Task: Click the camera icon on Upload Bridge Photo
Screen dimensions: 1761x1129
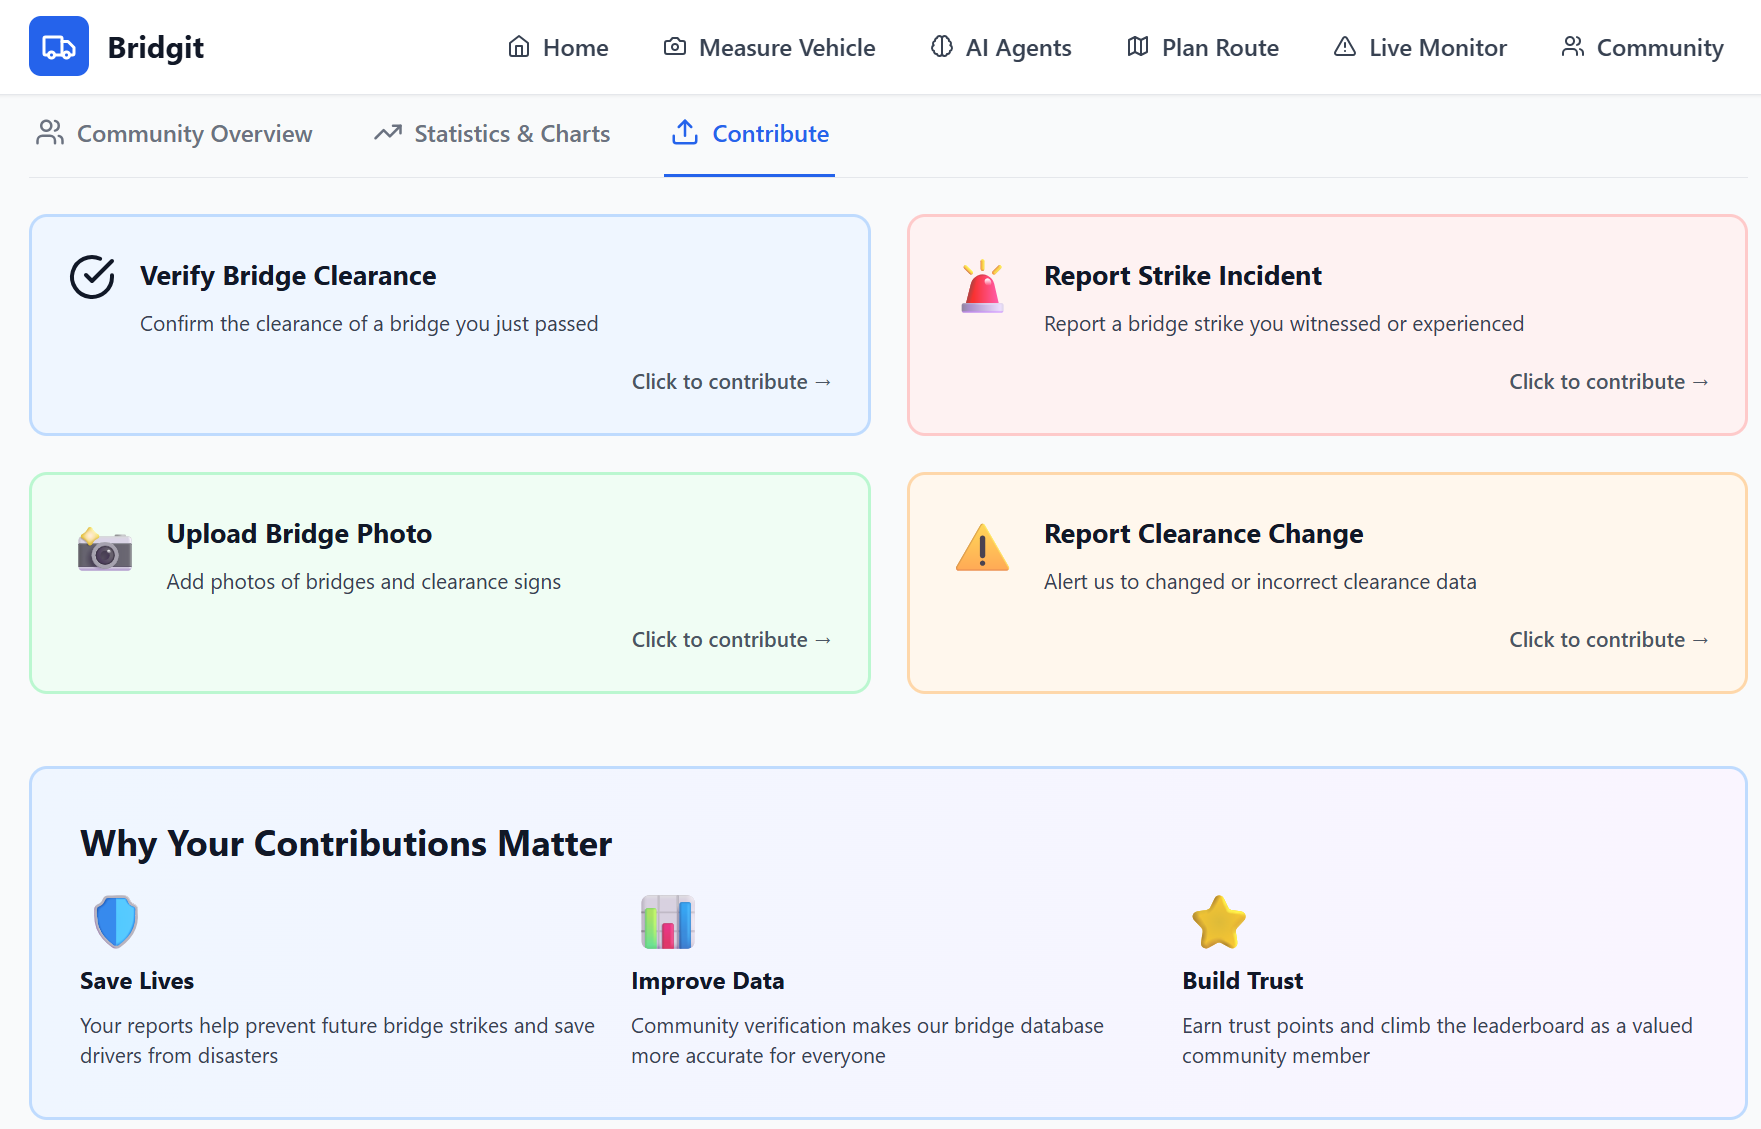Action: point(105,549)
